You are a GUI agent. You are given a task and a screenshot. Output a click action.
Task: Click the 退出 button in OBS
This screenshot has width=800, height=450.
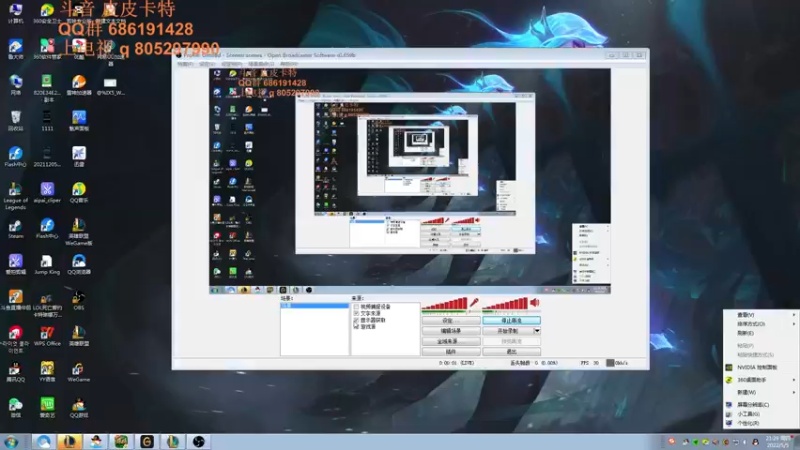[511, 352]
